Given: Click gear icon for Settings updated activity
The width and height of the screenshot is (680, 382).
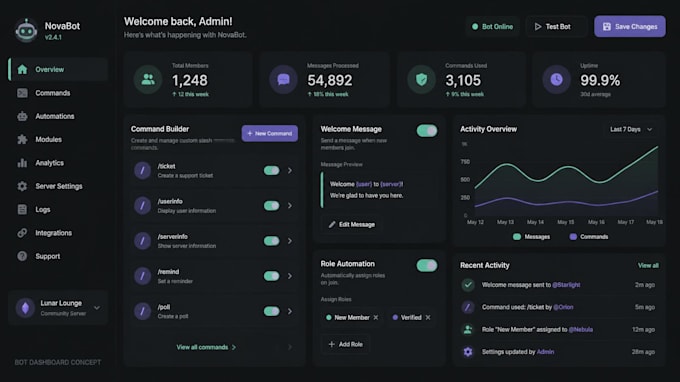Looking at the screenshot, I should coord(468,352).
